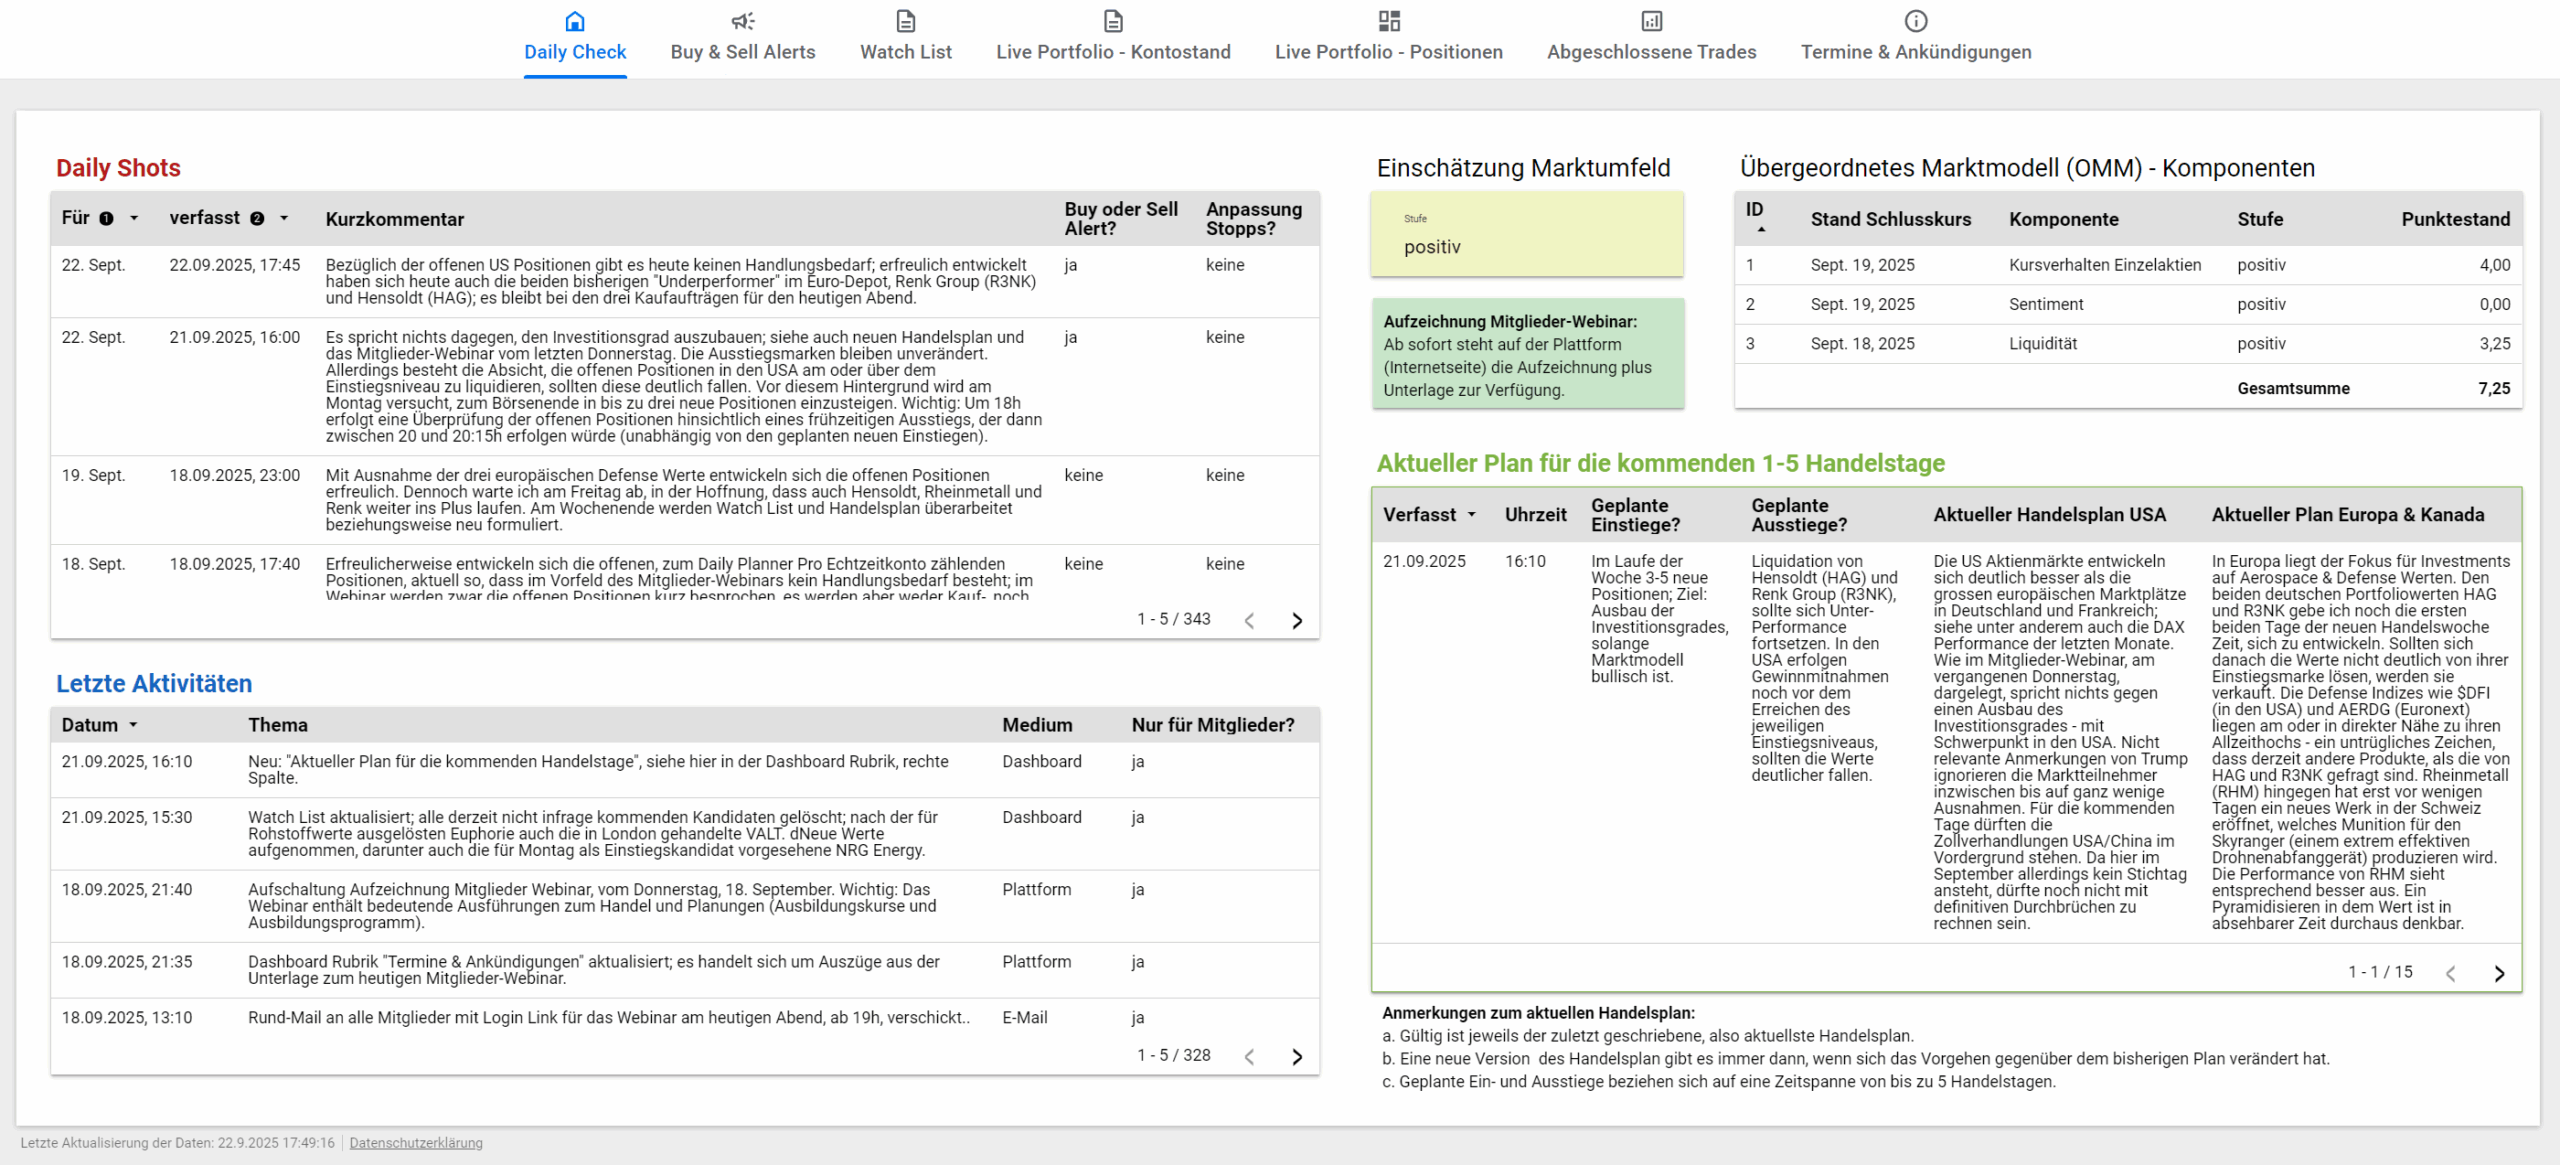Click the Live Portfolio Positionen grid icon
Image resolution: width=2560 pixels, height=1165 pixels.
coord(1389,21)
